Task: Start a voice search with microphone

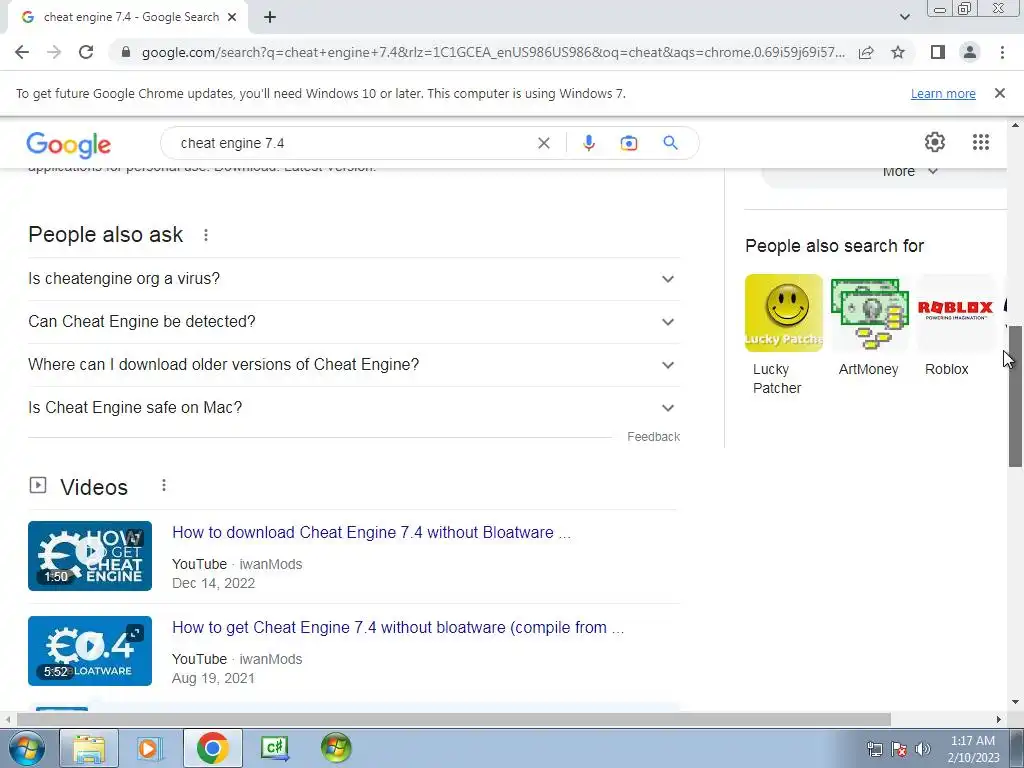Action: (x=588, y=143)
